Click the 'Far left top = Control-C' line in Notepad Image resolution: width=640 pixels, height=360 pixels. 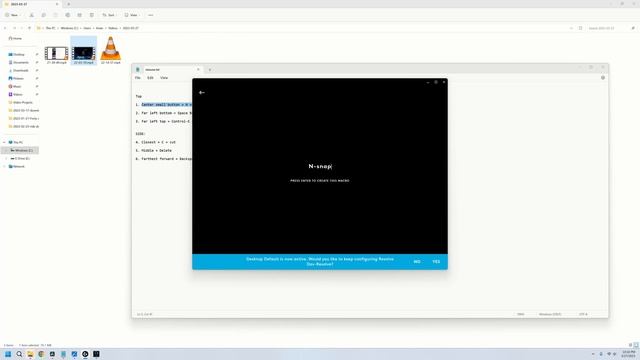162,121
